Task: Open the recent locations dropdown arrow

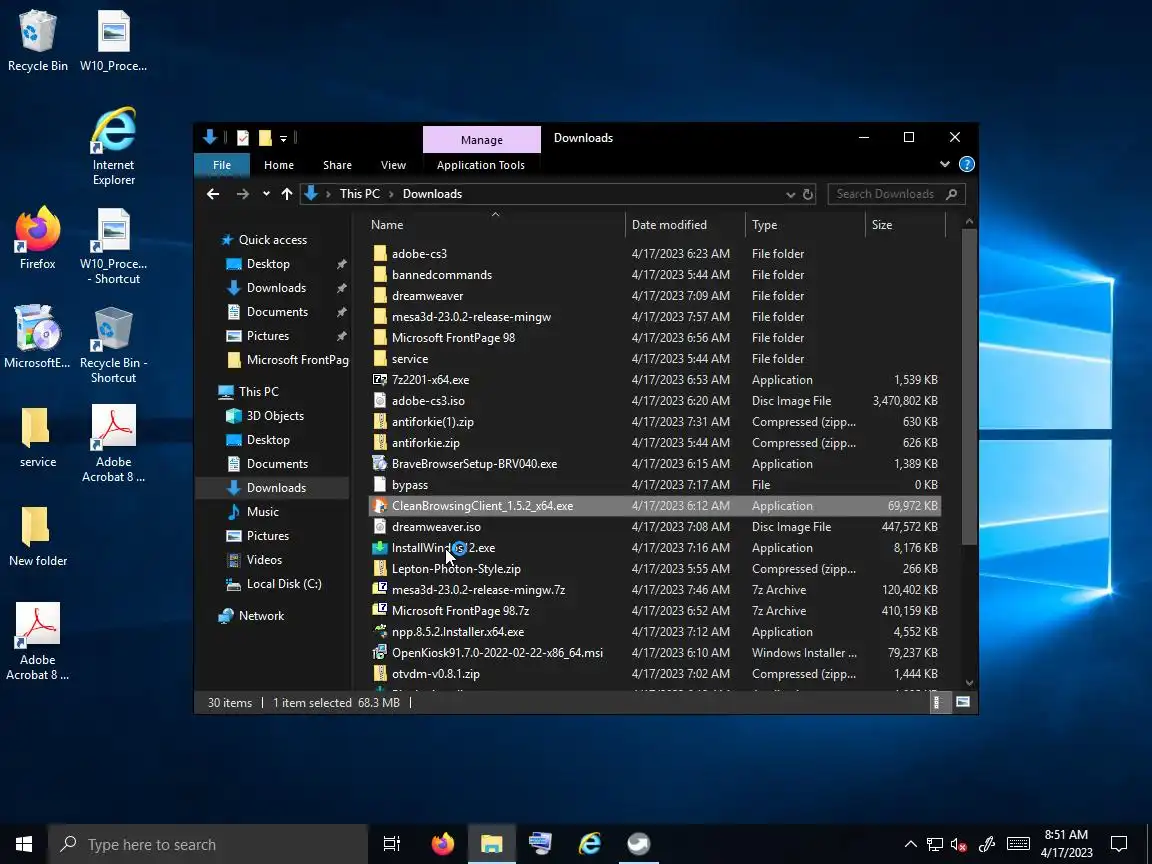Action: 266,194
